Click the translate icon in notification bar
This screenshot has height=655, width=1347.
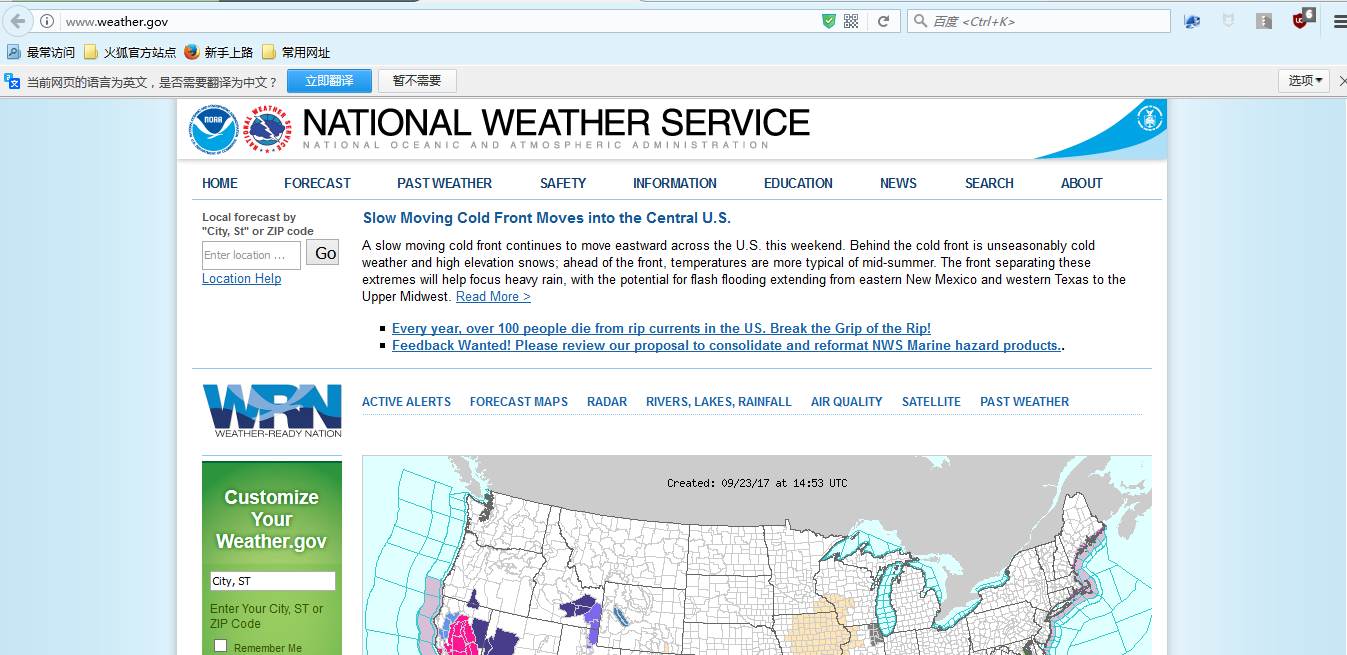pyautogui.click(x=13, y=81)
